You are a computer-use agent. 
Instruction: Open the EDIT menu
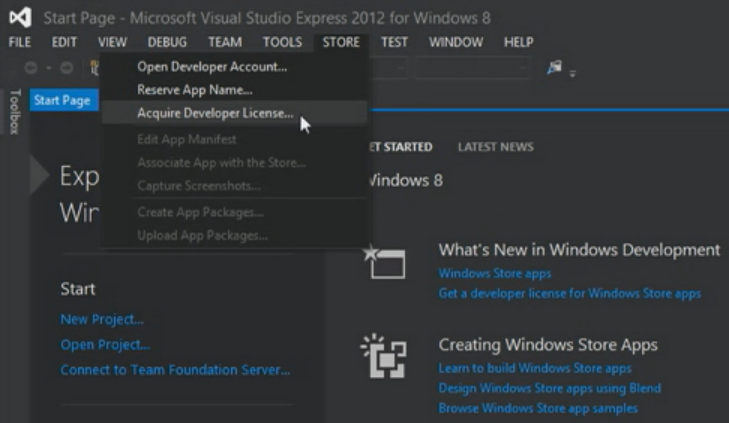click(64, 42)
